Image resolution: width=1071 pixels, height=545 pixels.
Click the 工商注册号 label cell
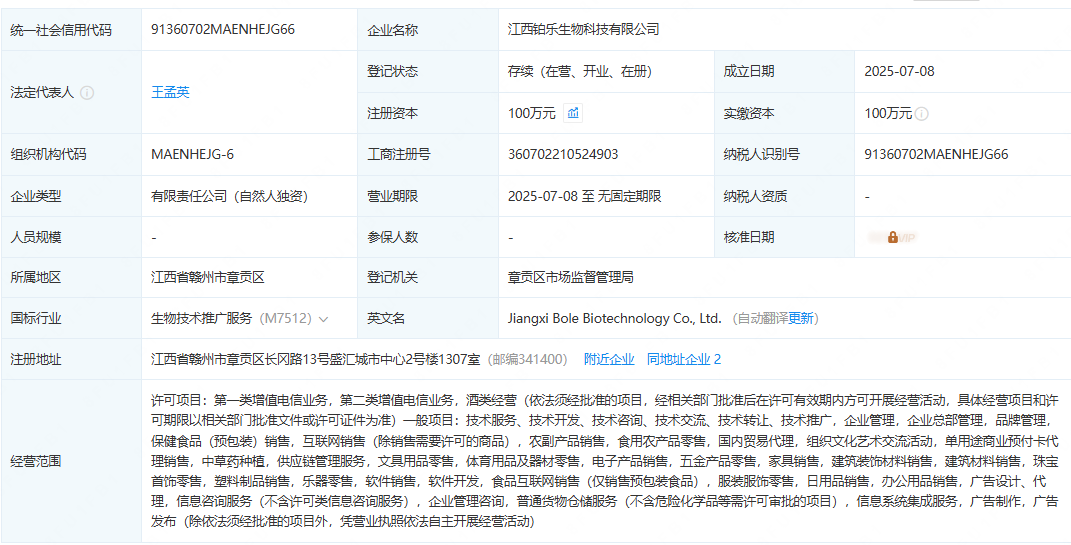[428, 154]
